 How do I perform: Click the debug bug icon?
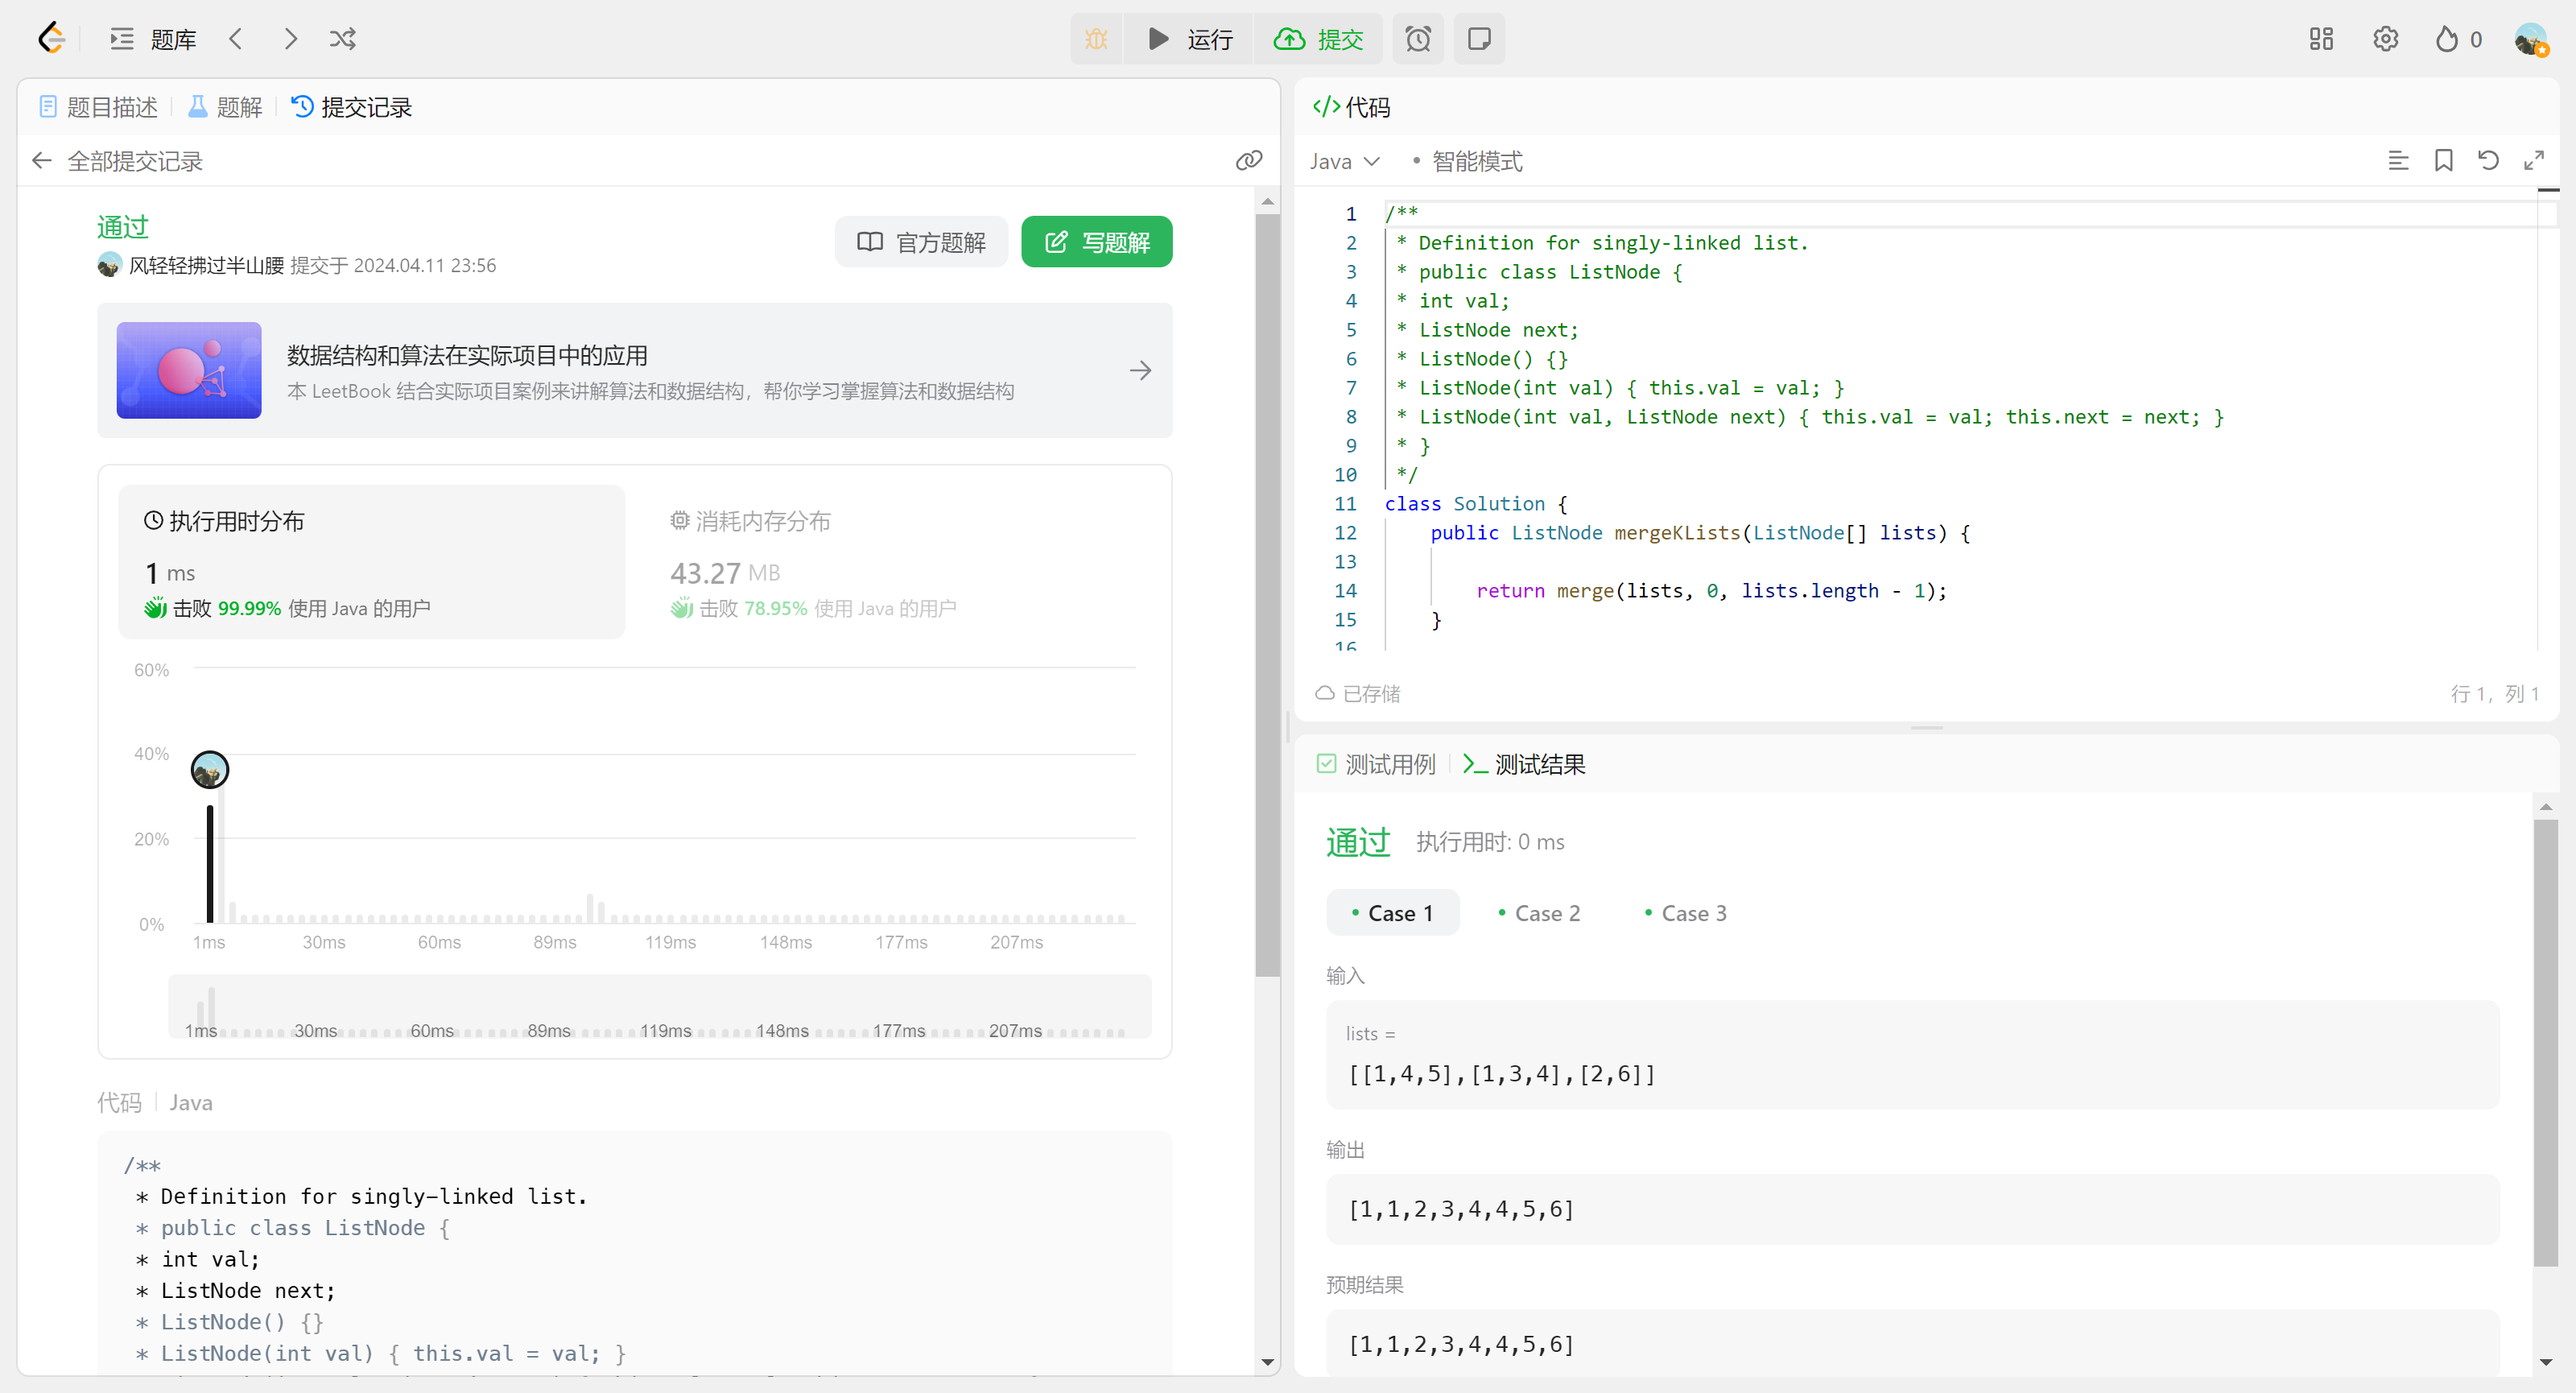(x=1096, y=39)
